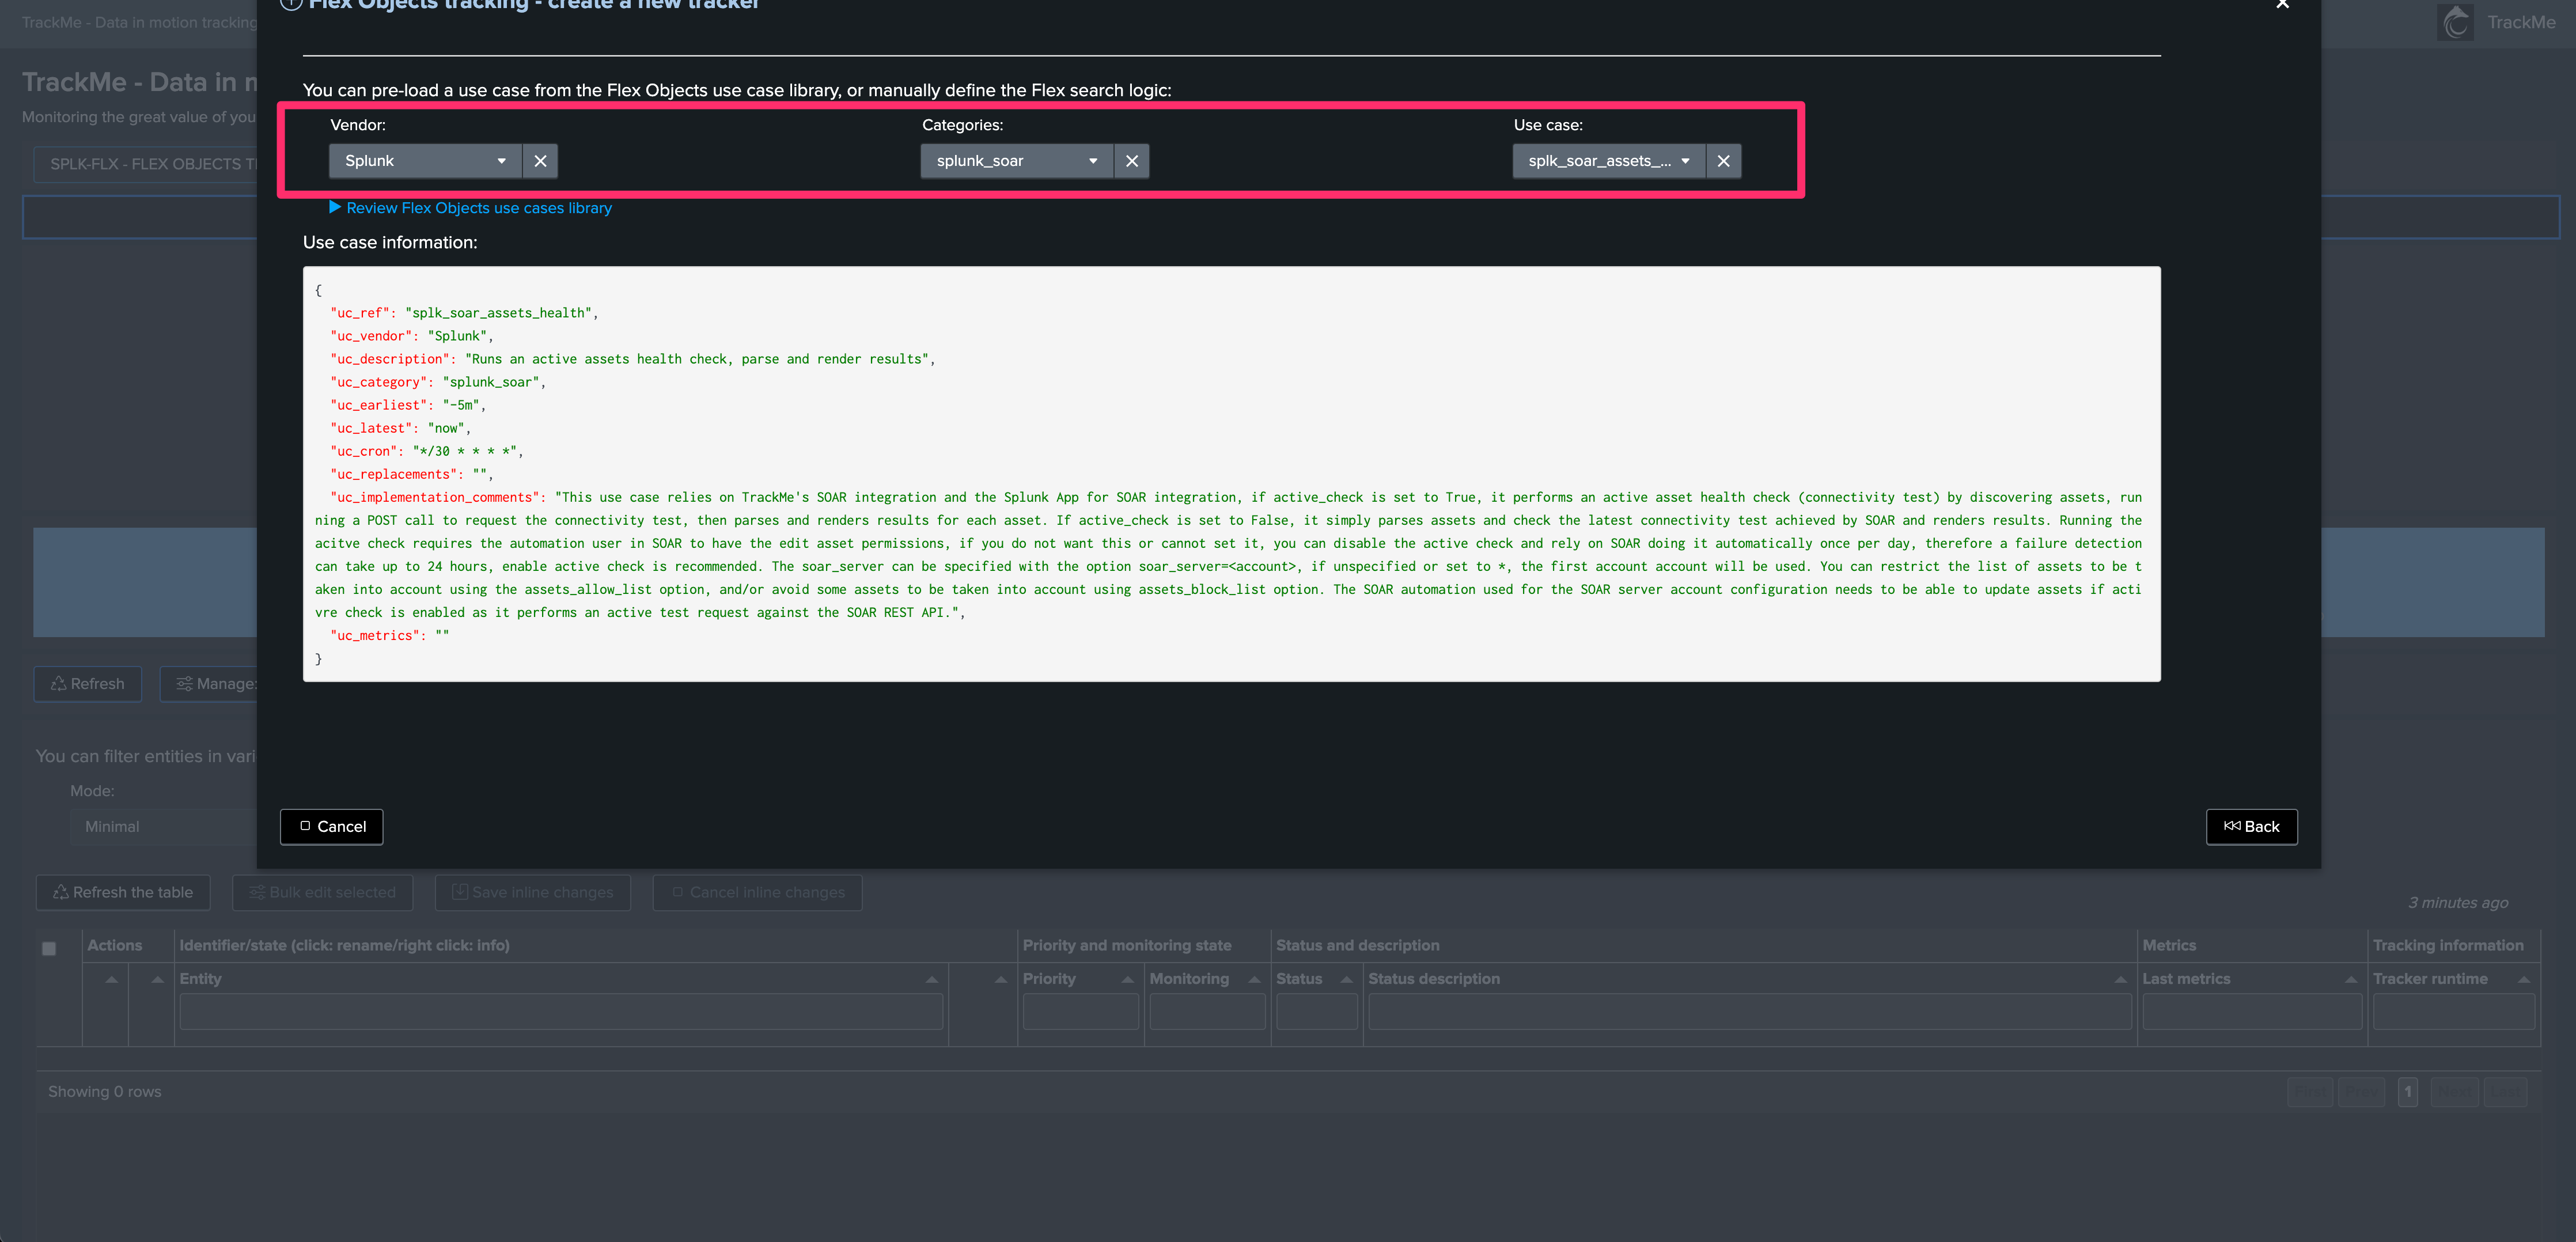Click the Refresh button
2576x1242 pixels.
pyautogui.click(x=88, y=684)
